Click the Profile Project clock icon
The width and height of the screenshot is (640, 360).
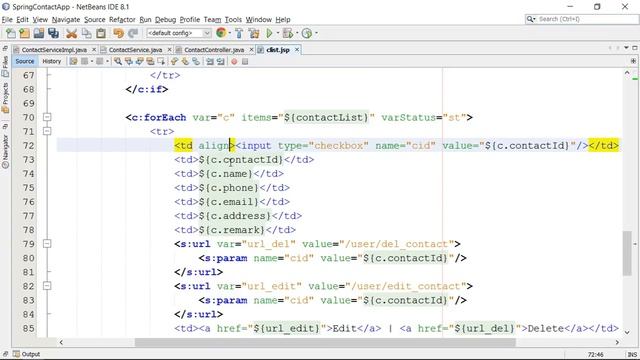[307, 33]
